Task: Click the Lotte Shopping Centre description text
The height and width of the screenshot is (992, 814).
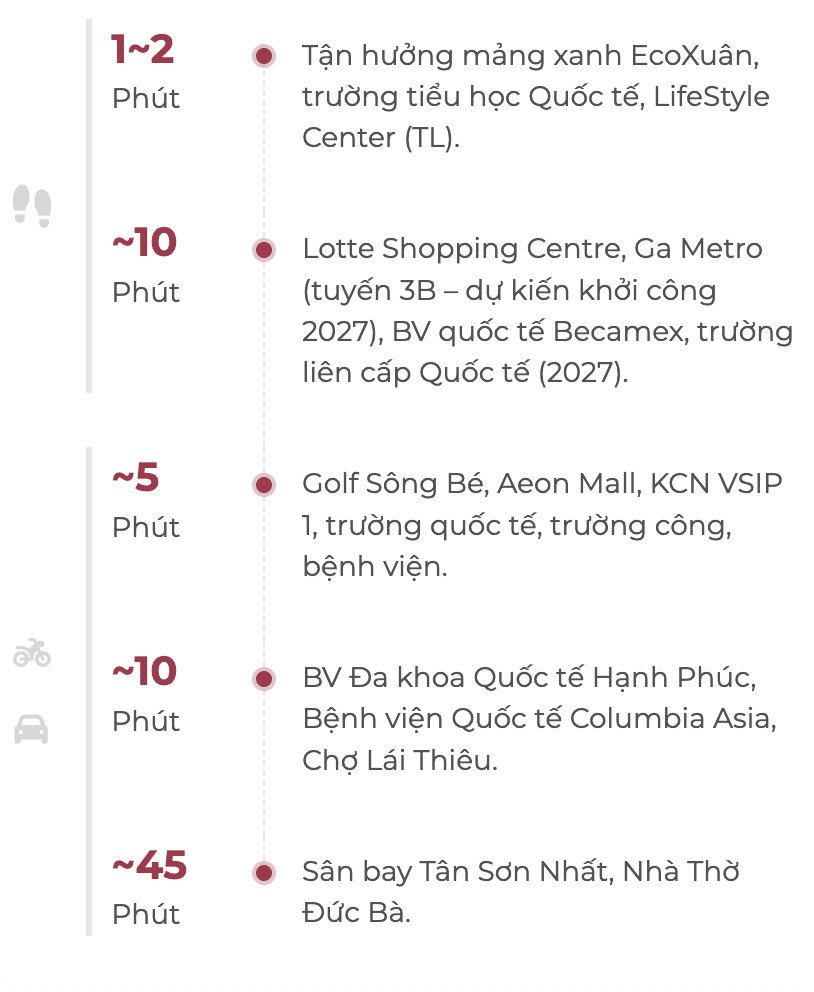Action: tap(547, 310)
